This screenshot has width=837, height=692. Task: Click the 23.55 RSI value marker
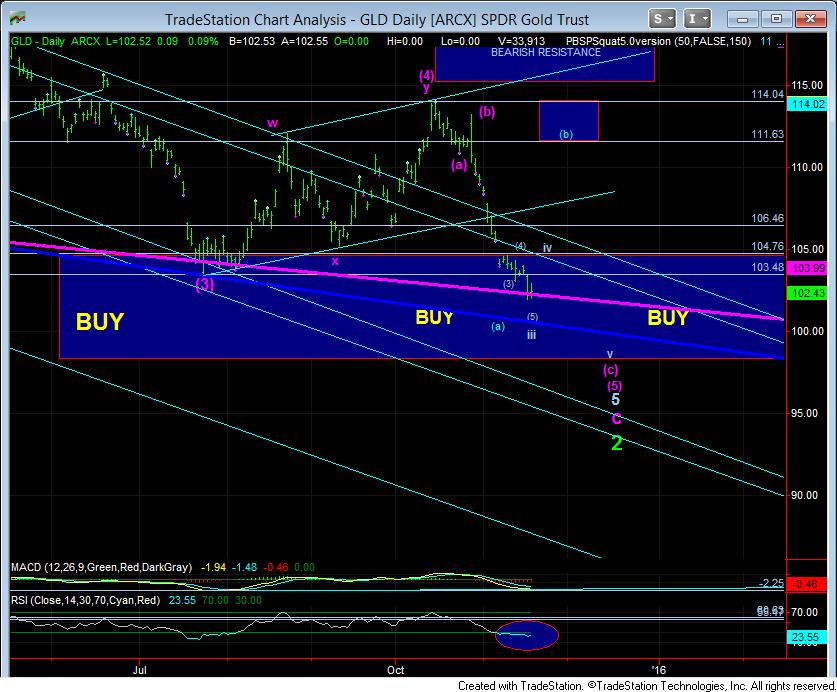click(x=806, y=637)
